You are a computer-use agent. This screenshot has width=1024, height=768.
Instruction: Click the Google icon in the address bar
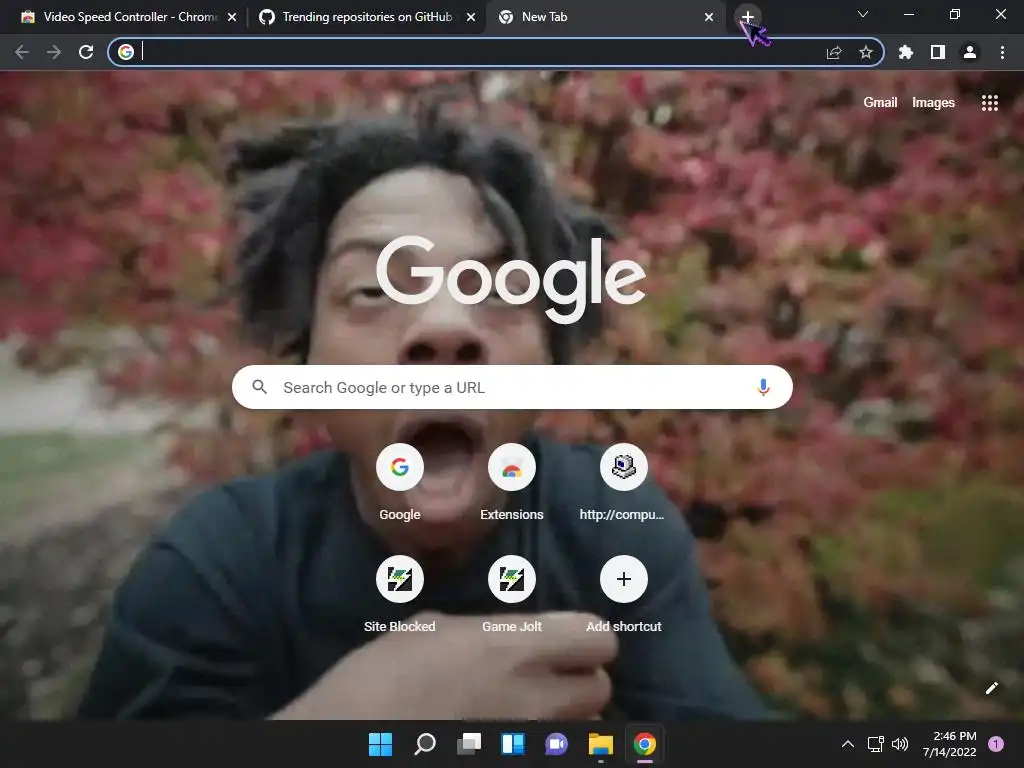coord(126,52)
